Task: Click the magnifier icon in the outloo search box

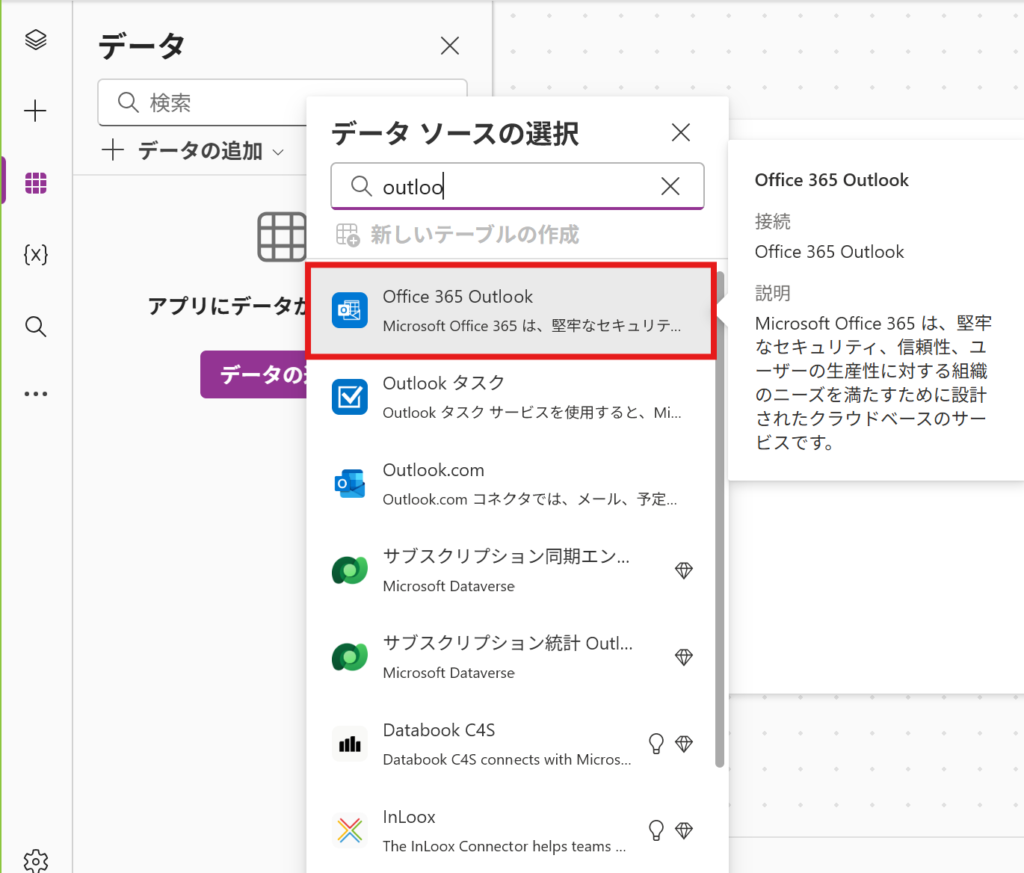Action: pyautogui.click(x=361, y=186)
